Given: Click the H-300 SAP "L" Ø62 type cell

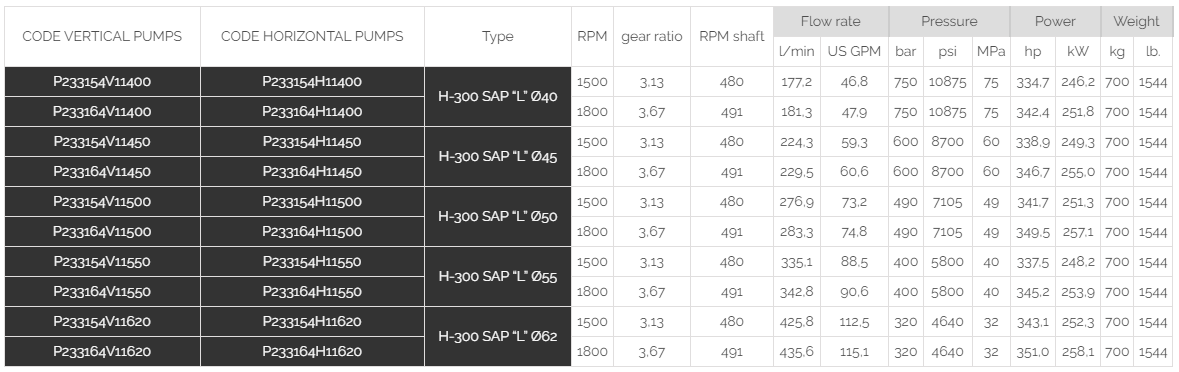Looking at the screenshot, I should (x=498, y=337).
